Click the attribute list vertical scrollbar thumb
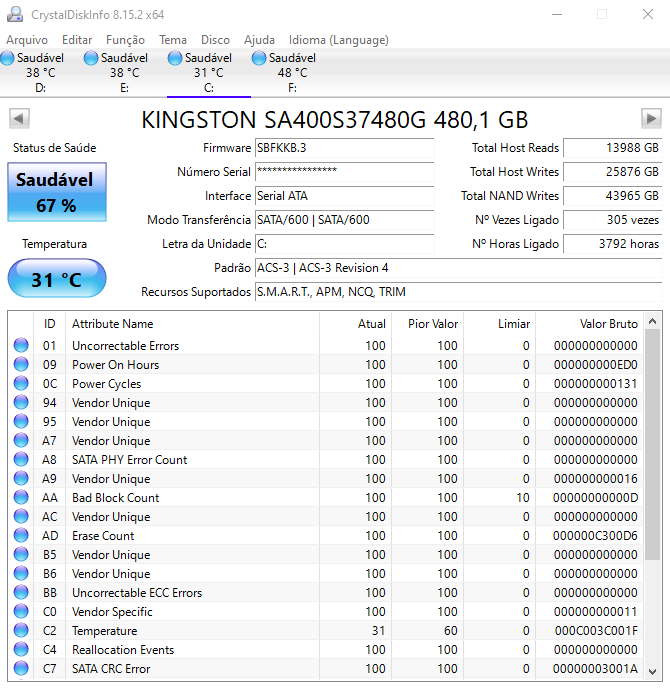This screenshot has height=690, width=670. click(x=652, y=444)
